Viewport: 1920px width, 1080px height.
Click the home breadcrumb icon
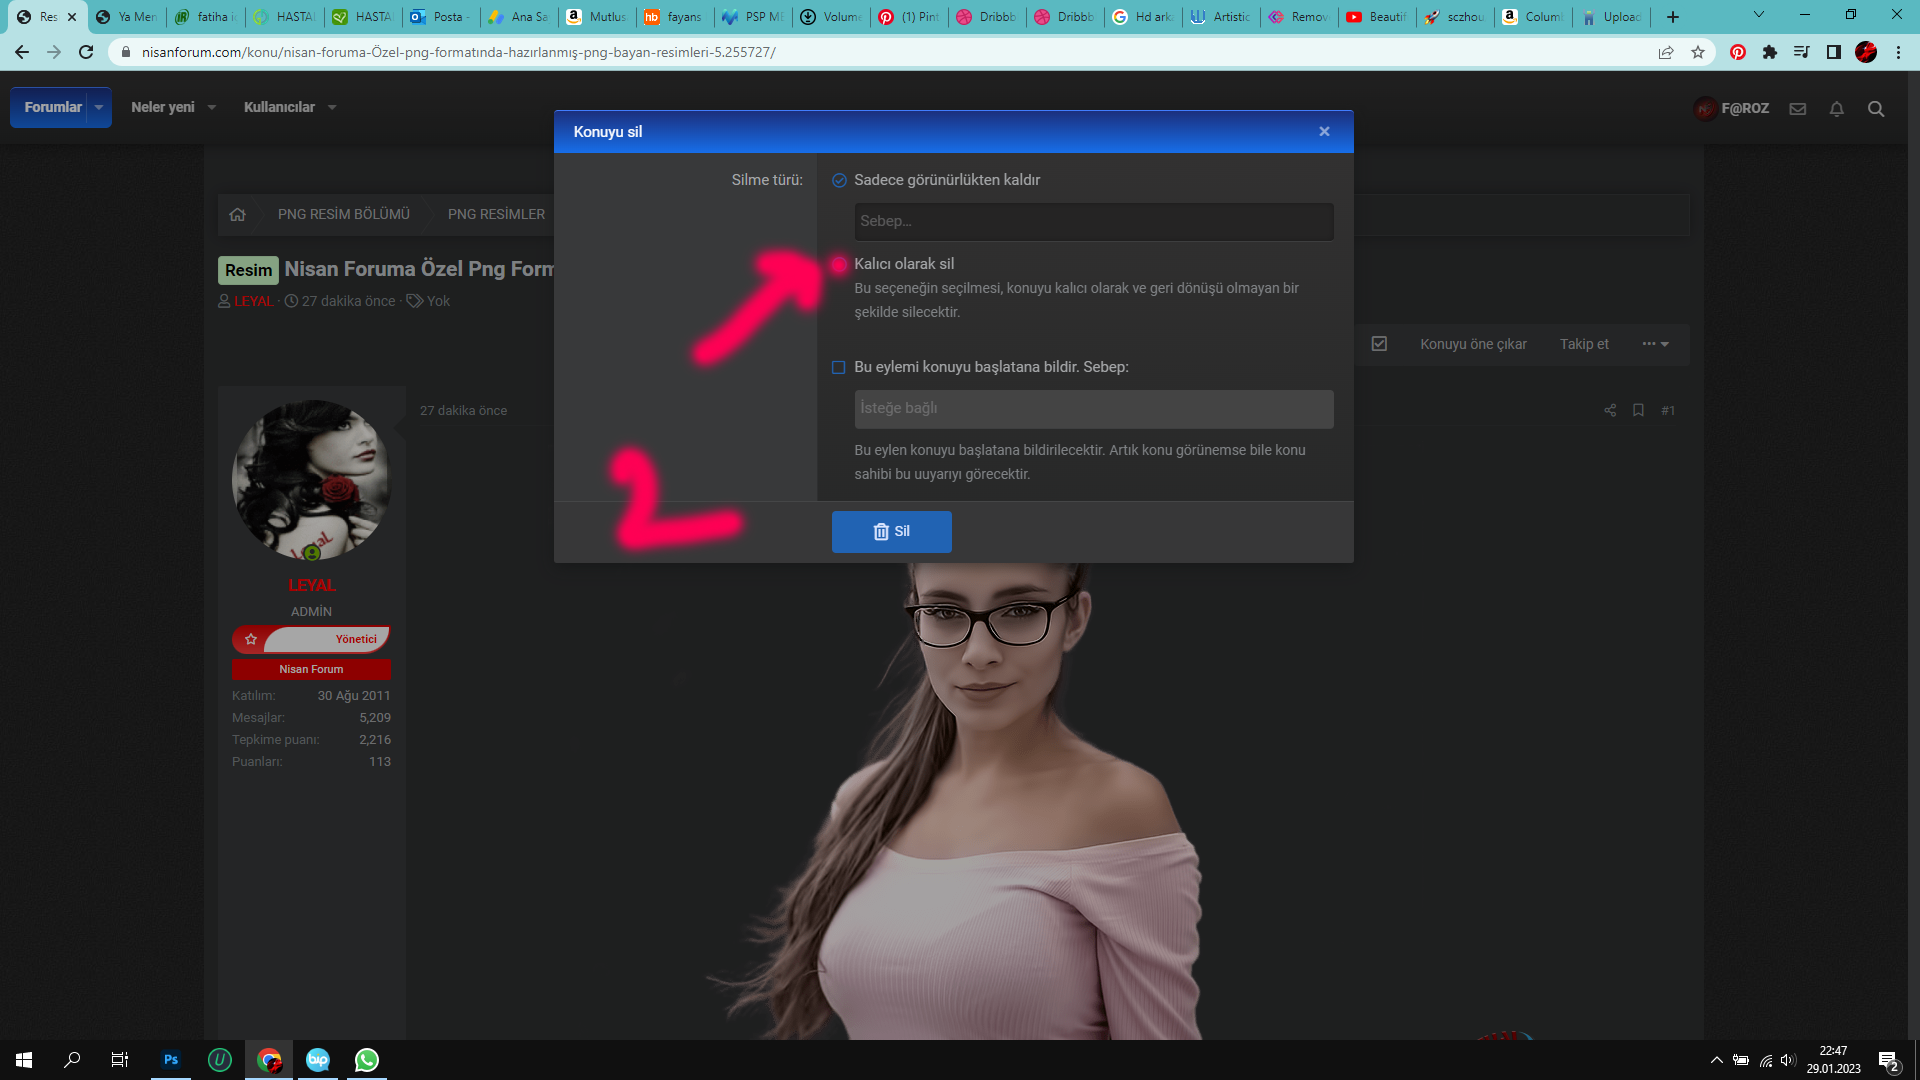coord(237,214)
